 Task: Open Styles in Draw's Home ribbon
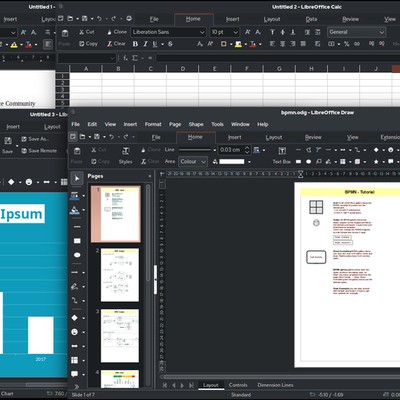pyautogui.click(x=126, y=155)
